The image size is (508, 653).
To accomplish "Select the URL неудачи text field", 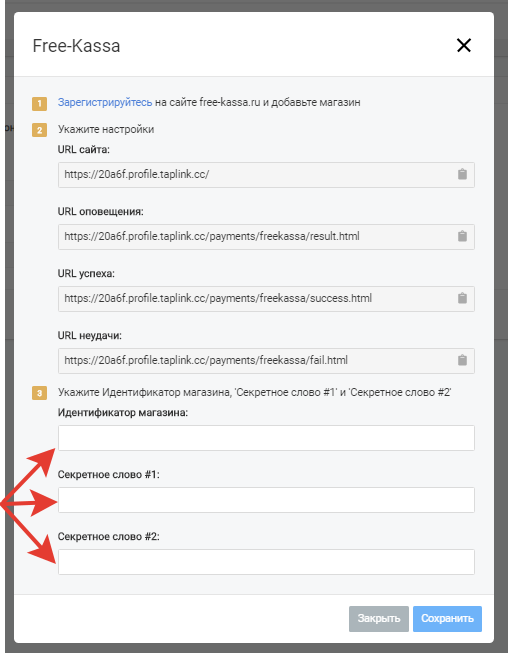I will (x=266, y=361).
